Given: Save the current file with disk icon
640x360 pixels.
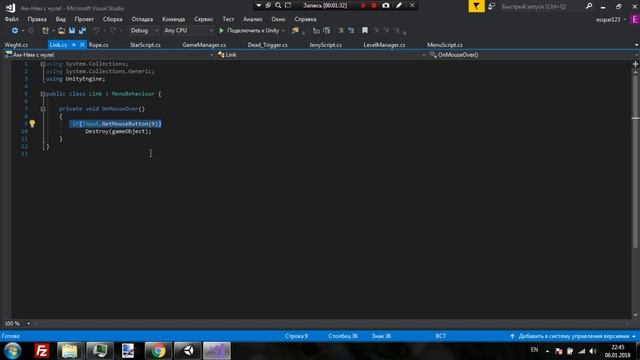Looking at the screenshot, I should point(72,31).
